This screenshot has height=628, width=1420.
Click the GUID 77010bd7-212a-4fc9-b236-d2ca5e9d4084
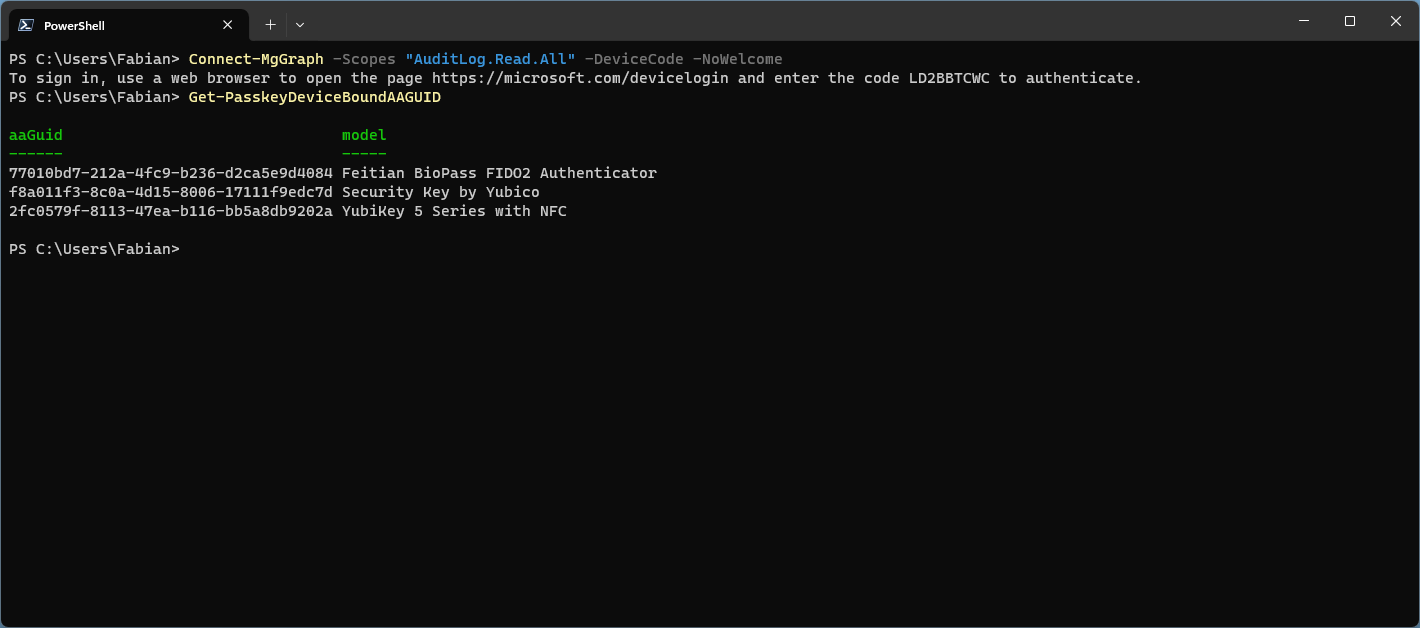tap(171, 173)
